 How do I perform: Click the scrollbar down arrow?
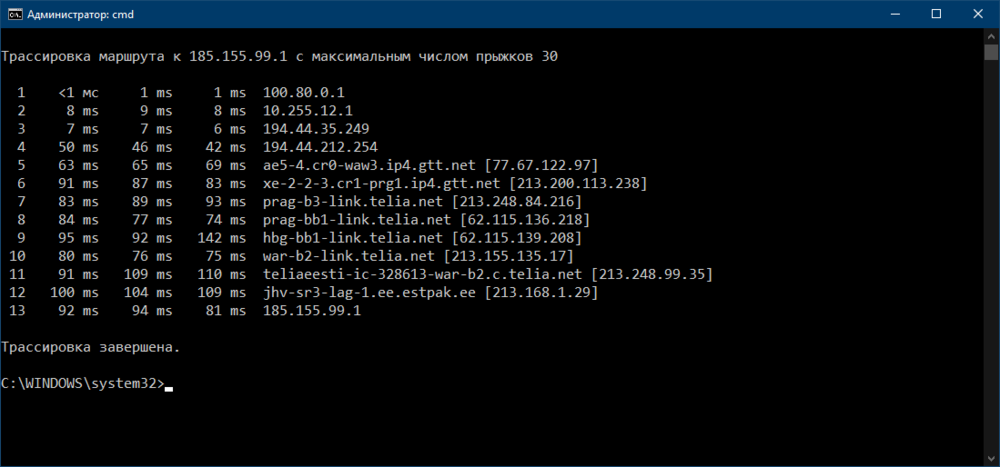(990, 456)
